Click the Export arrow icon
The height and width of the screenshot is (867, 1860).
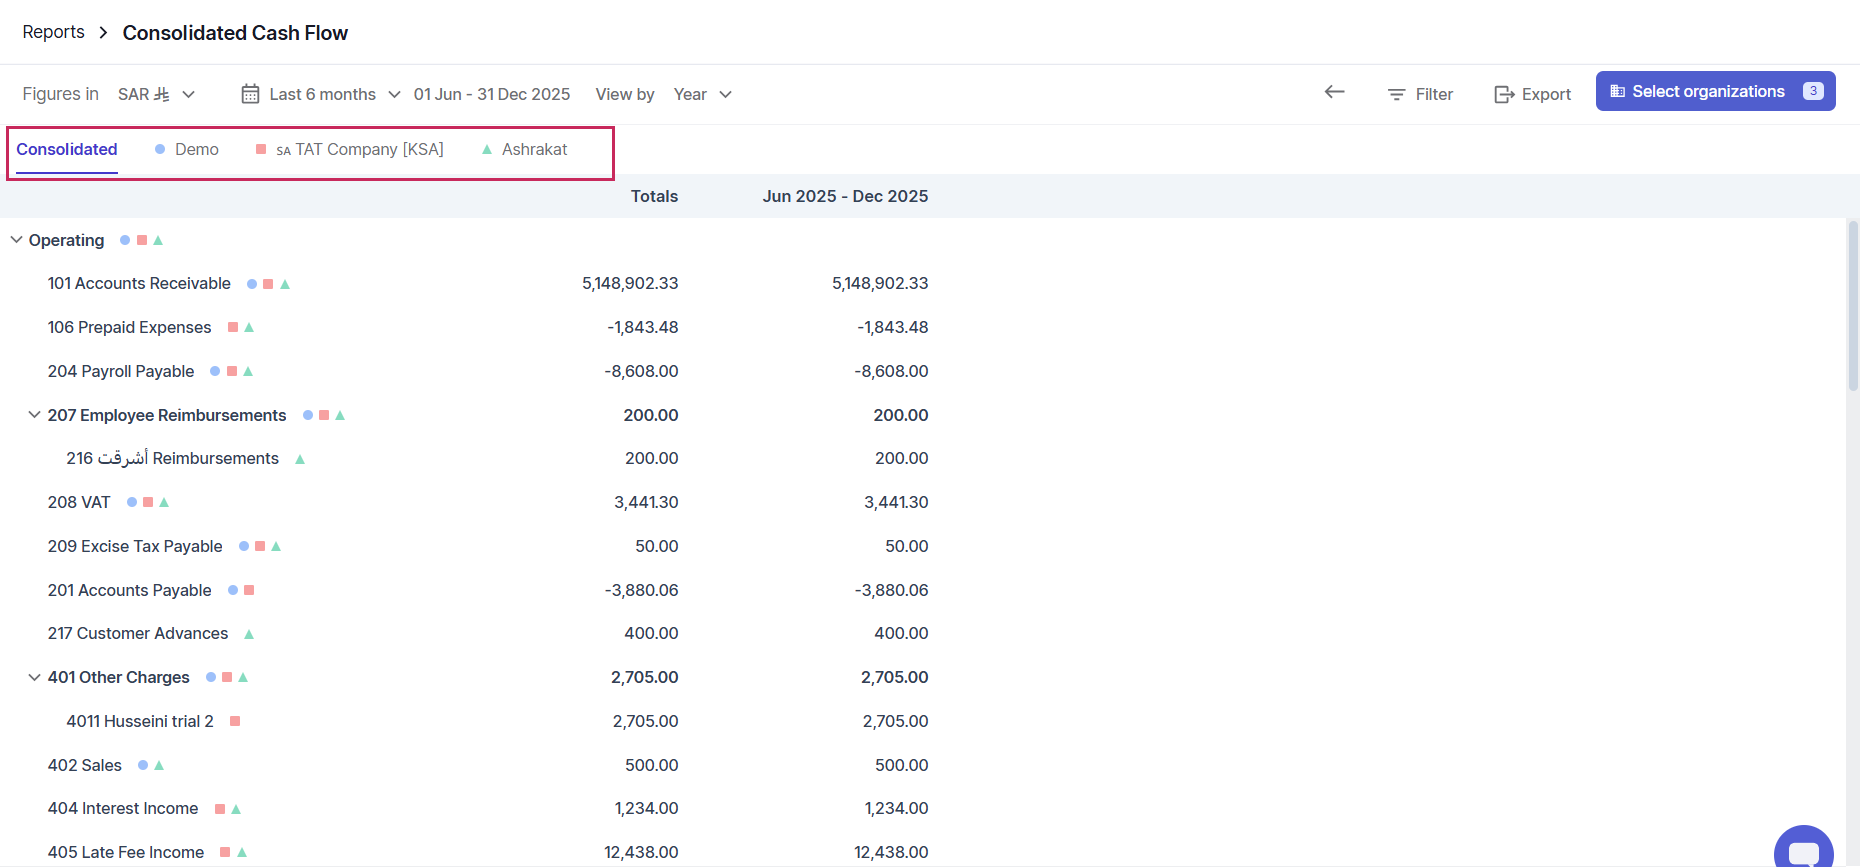1503,94
